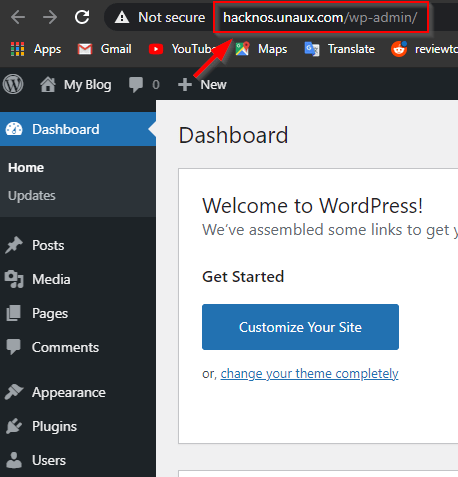
Task: Click the Posts pushpin icon
Action: point(14,245)
